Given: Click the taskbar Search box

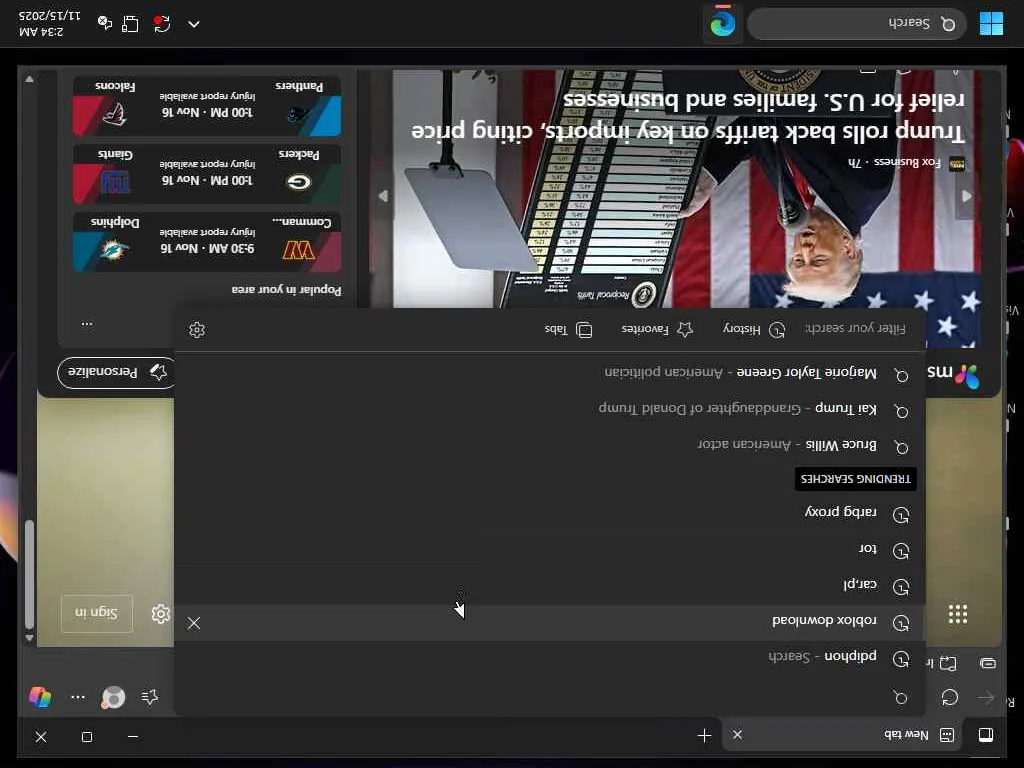Looking at the screenshot, I should [857, 24].
